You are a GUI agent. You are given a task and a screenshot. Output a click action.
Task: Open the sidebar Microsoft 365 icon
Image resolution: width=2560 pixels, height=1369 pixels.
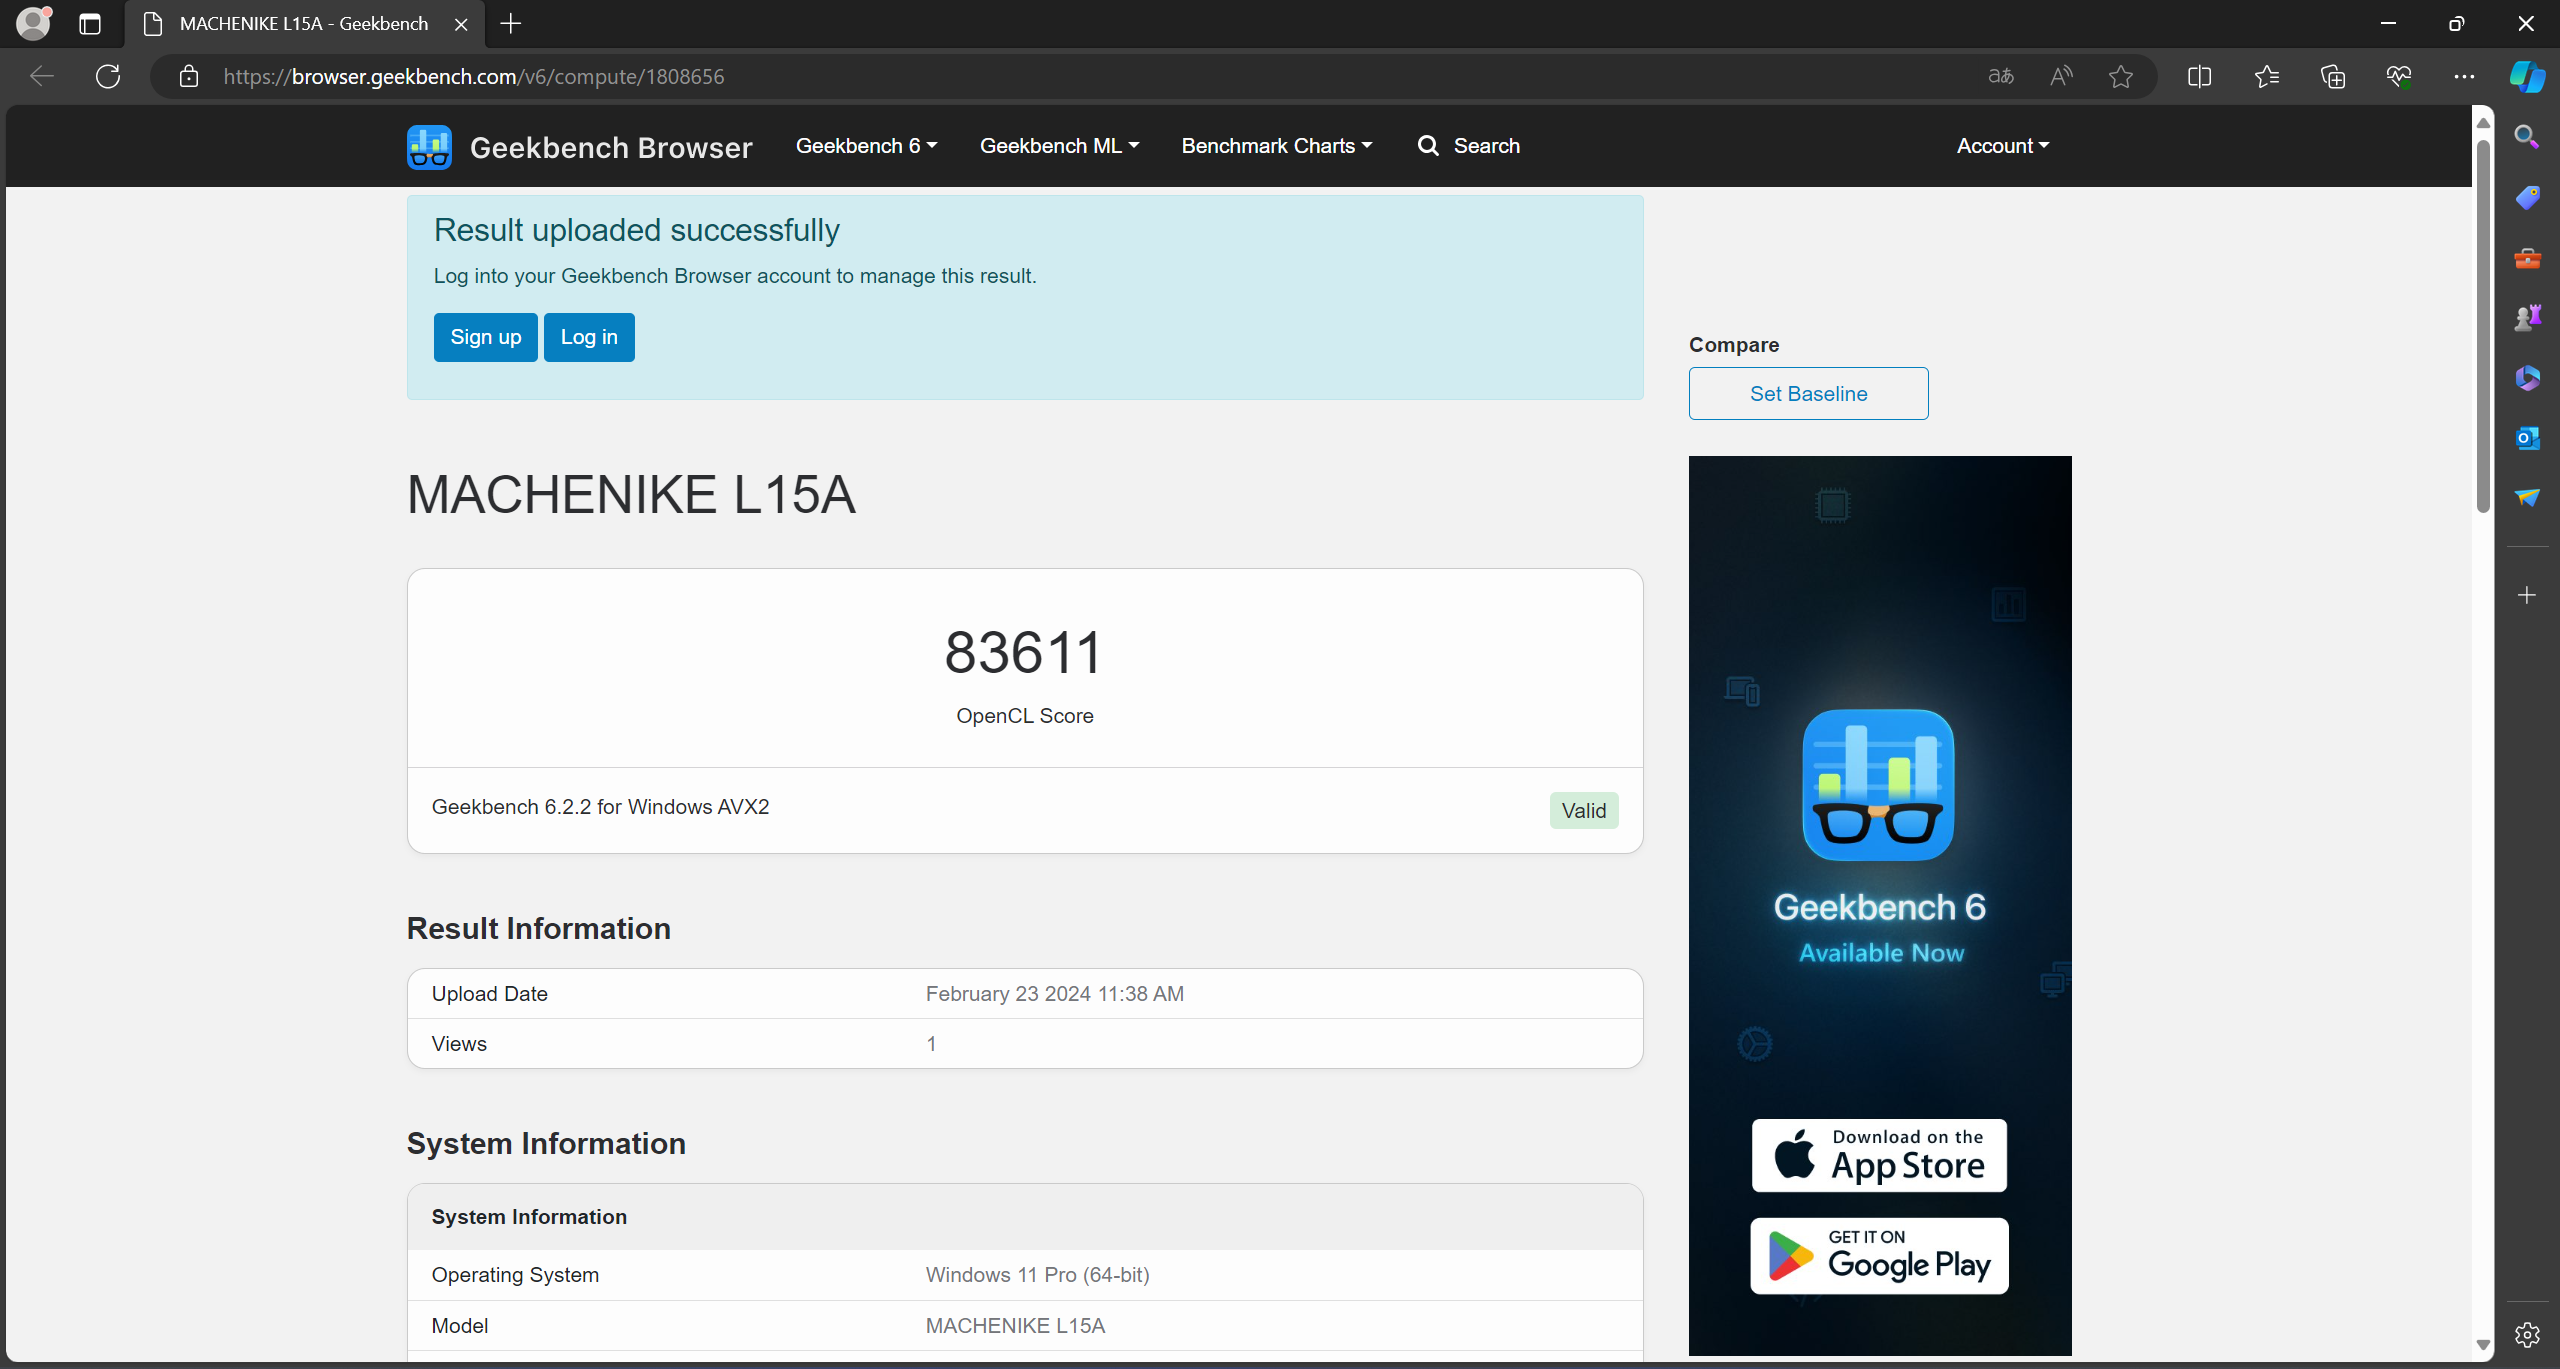pos(2527,378)
